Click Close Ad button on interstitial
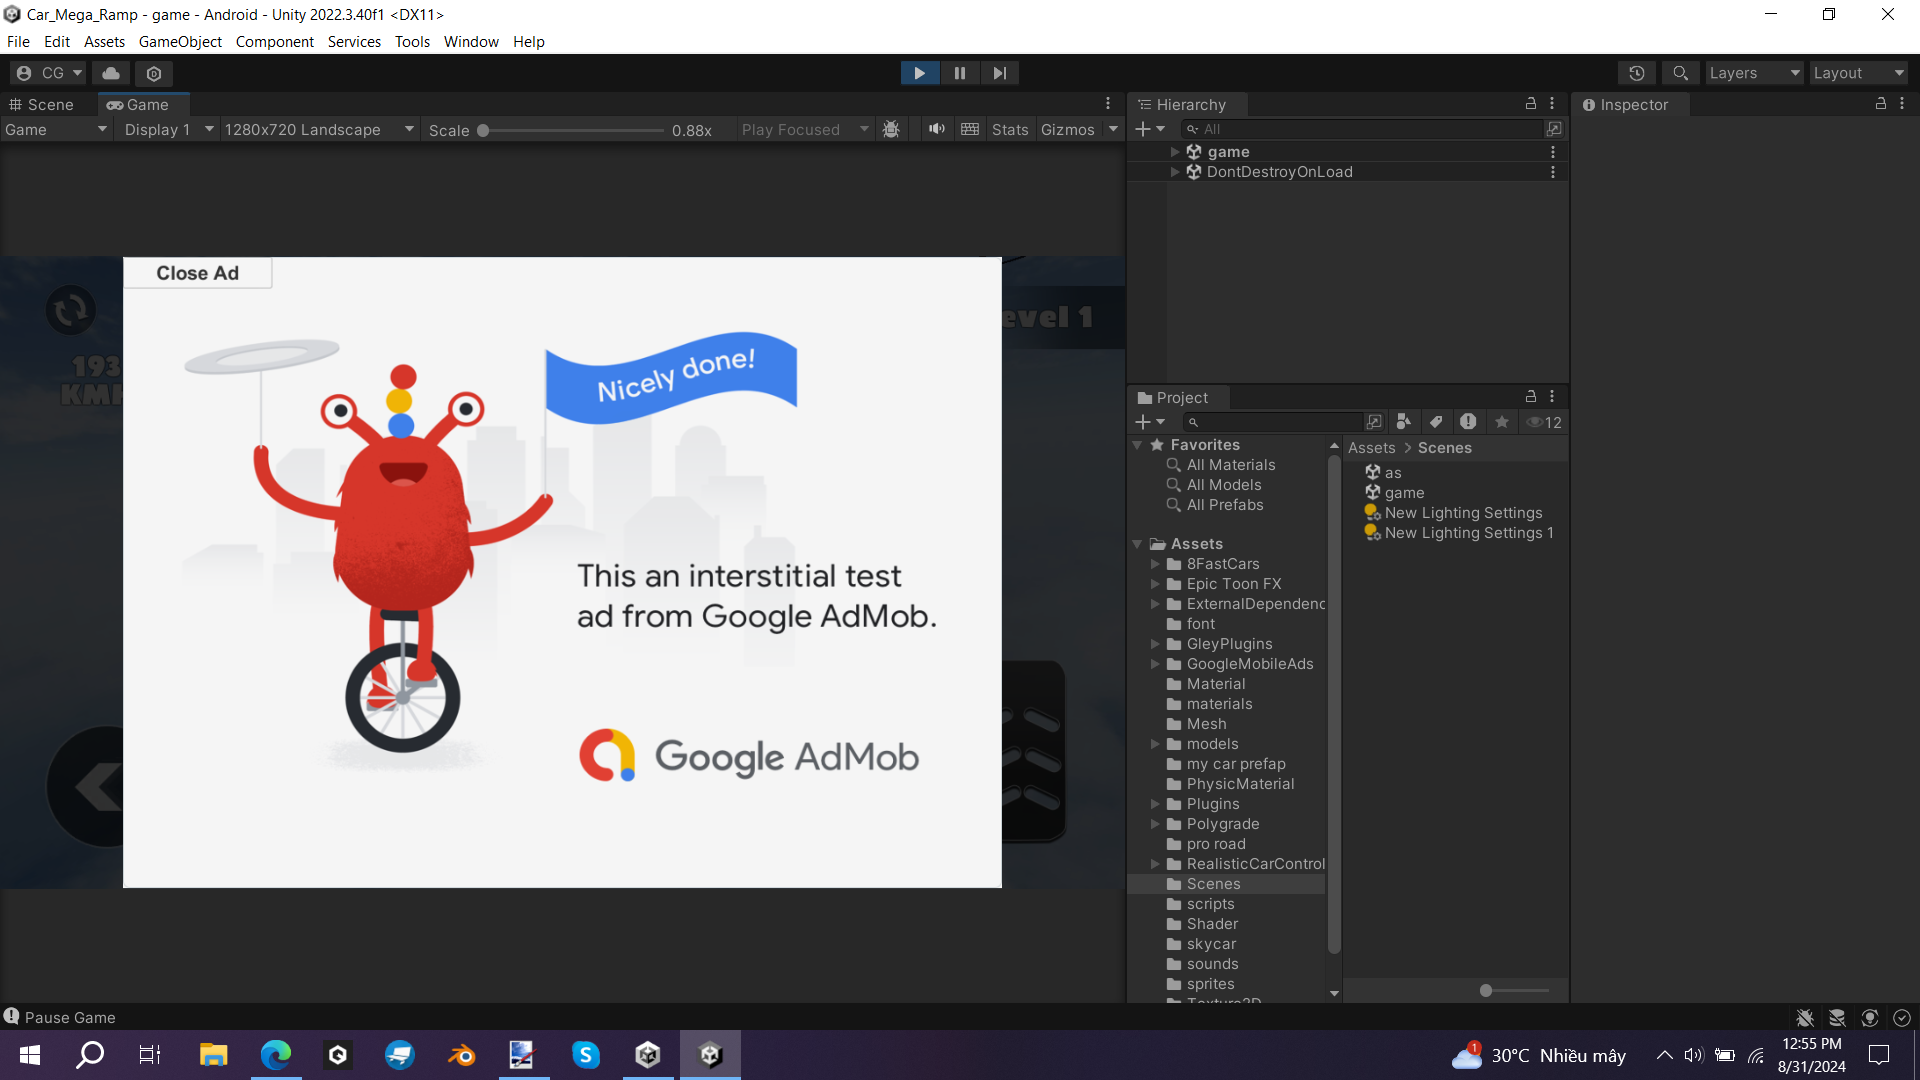Image resolution: width=1920 pixels, height=1080 pixels. pyautogui.click(x=196, y=273)
